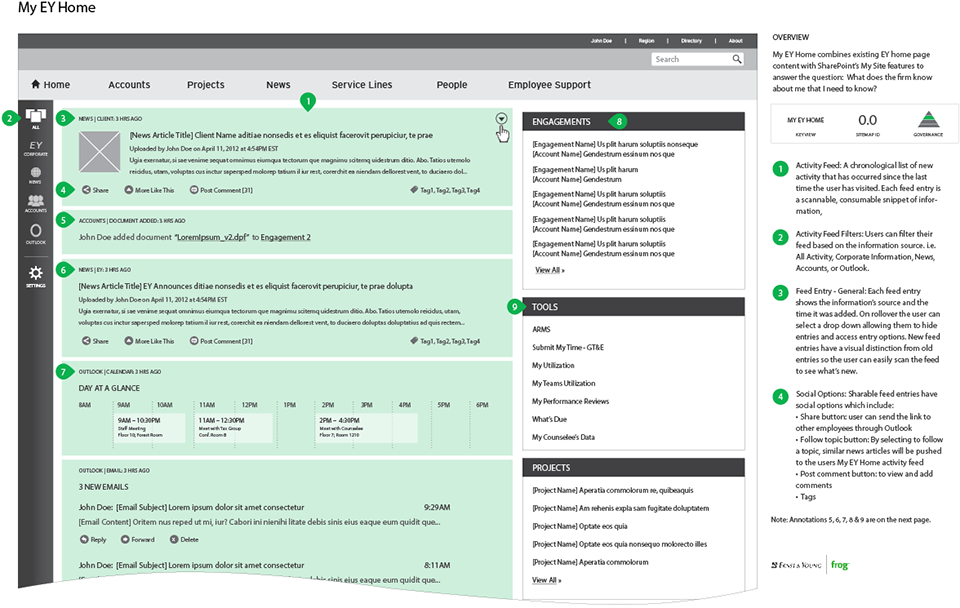Open project 'Optate eos quia nonsequo molorecto illes'
The width and height of the screenshot is (960, 608).
pos(619,544)
